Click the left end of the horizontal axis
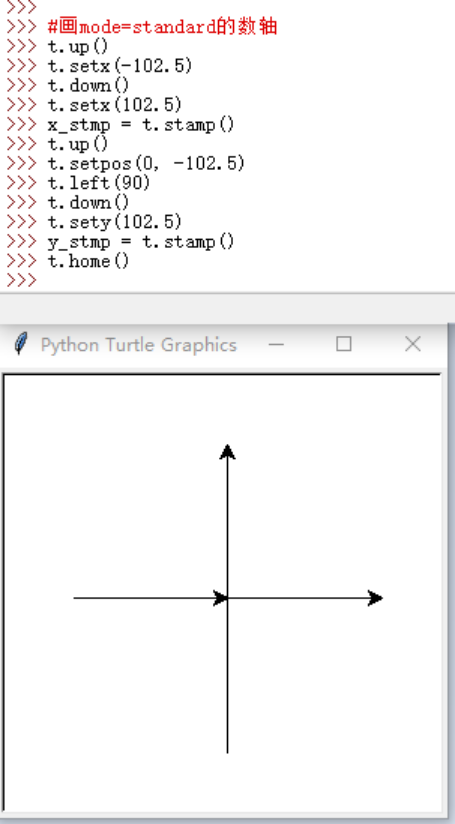This screenshot has width=455, height=824. [x=75, y=598]
